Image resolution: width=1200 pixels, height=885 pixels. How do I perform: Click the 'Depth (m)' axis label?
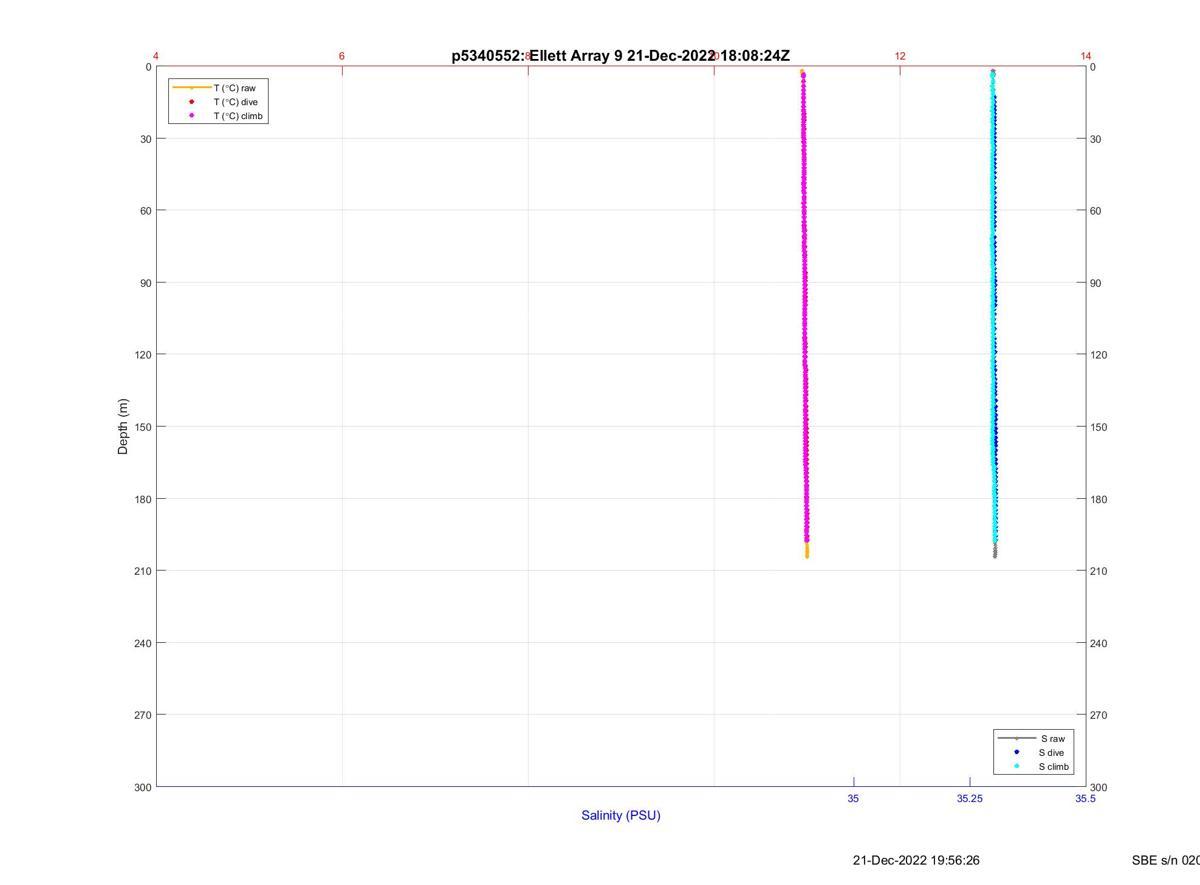tap(123, 427)
